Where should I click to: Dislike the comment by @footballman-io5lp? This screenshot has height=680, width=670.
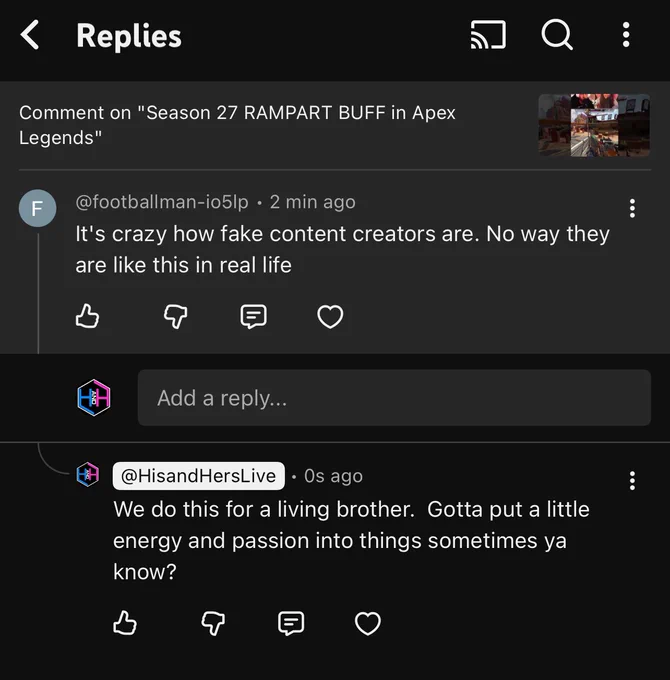coord(175,317)
